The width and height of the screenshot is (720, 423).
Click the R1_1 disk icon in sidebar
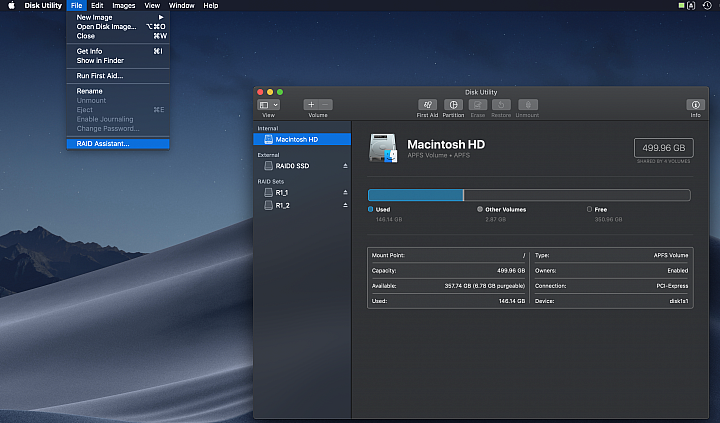point(268,192)
